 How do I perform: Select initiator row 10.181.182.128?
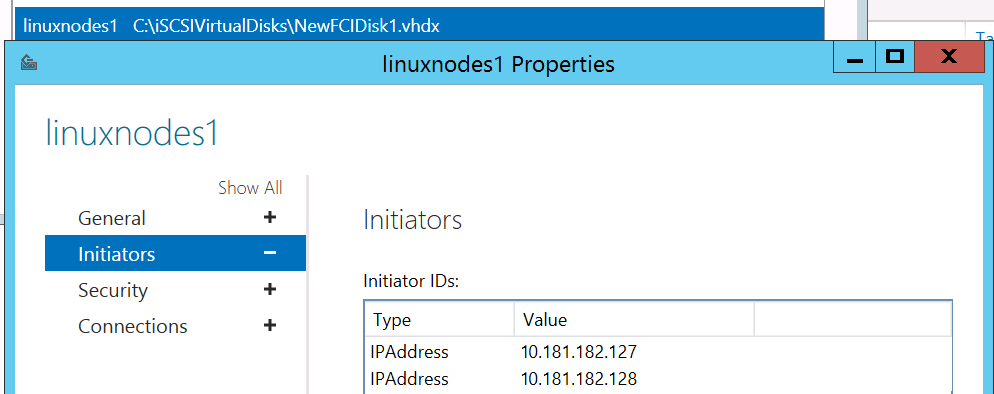tap(657, 379)
